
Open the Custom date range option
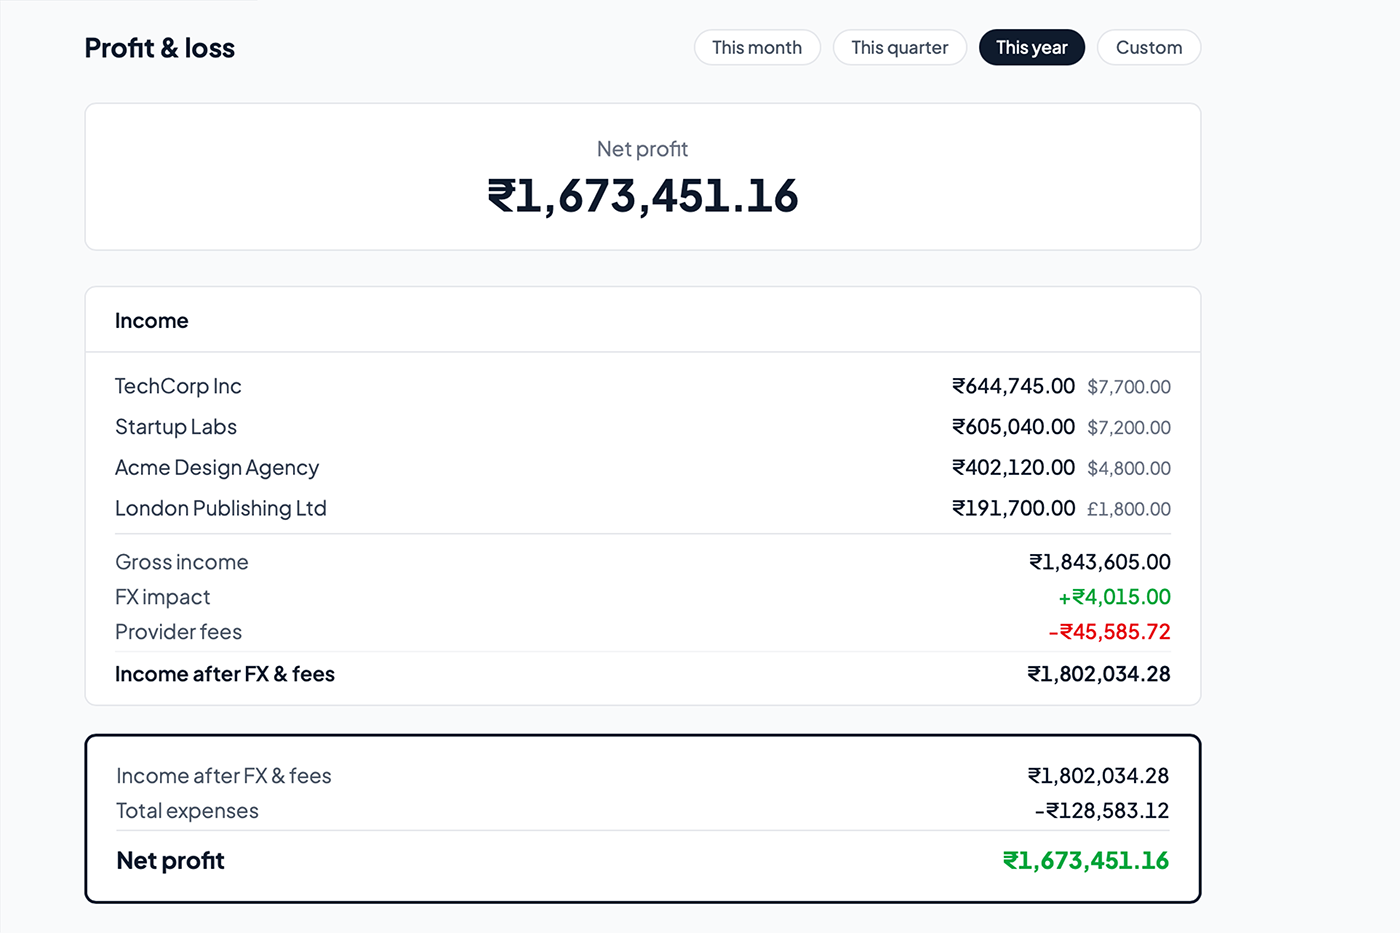(x=1148, y=48)
